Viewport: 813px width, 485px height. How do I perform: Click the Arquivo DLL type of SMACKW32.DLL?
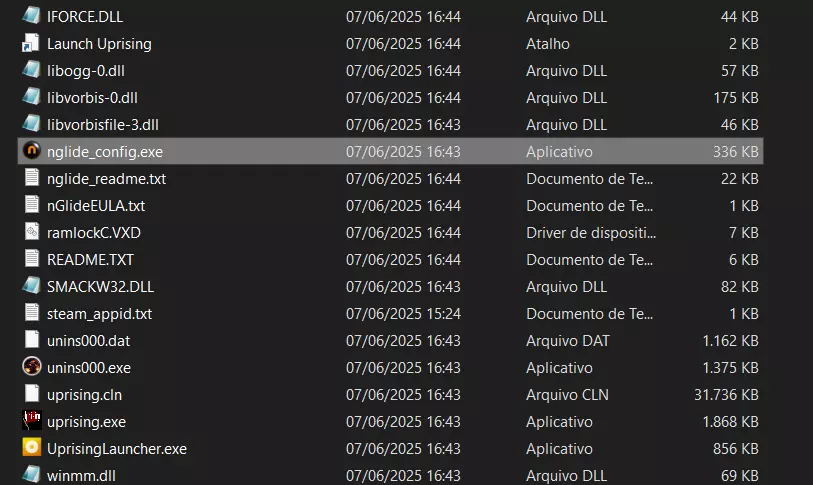coord(566,286)
